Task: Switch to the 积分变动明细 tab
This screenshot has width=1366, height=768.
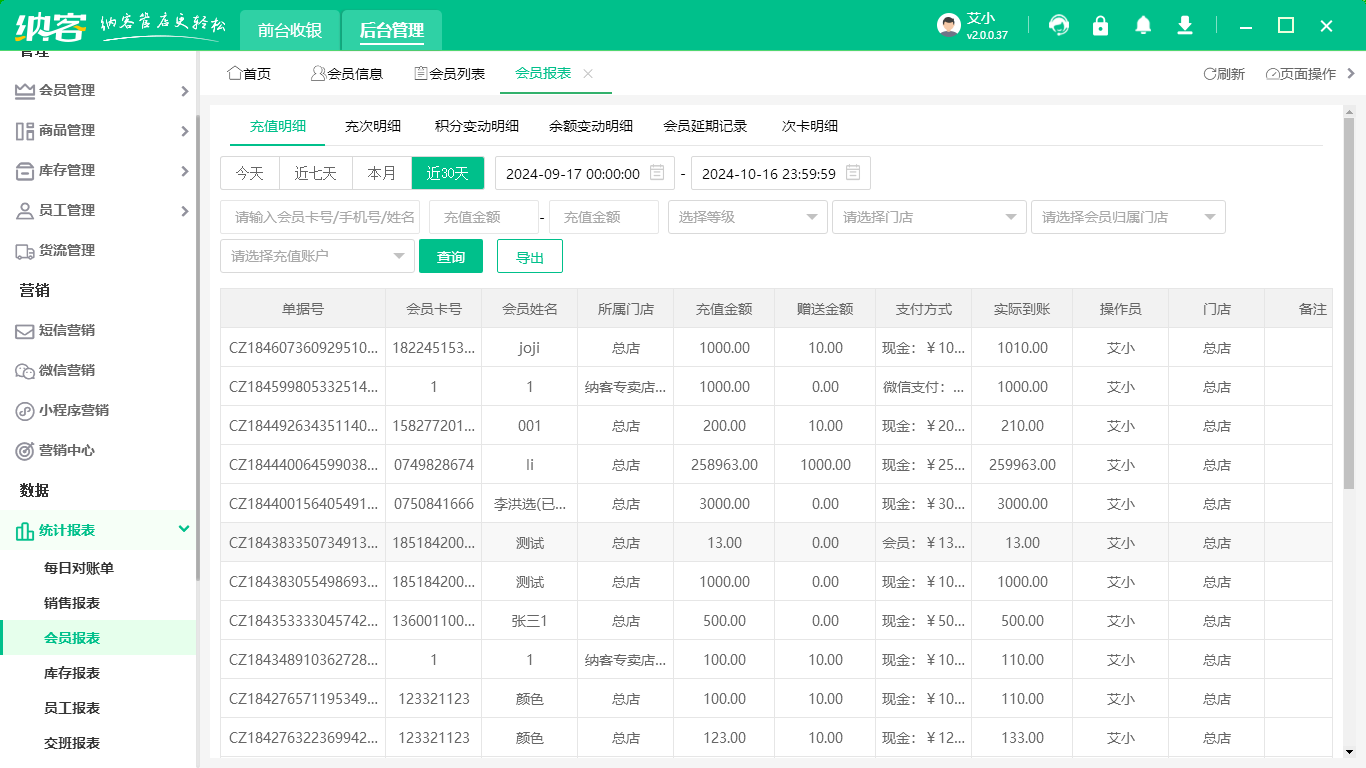Action: click(x=477, y=126)
